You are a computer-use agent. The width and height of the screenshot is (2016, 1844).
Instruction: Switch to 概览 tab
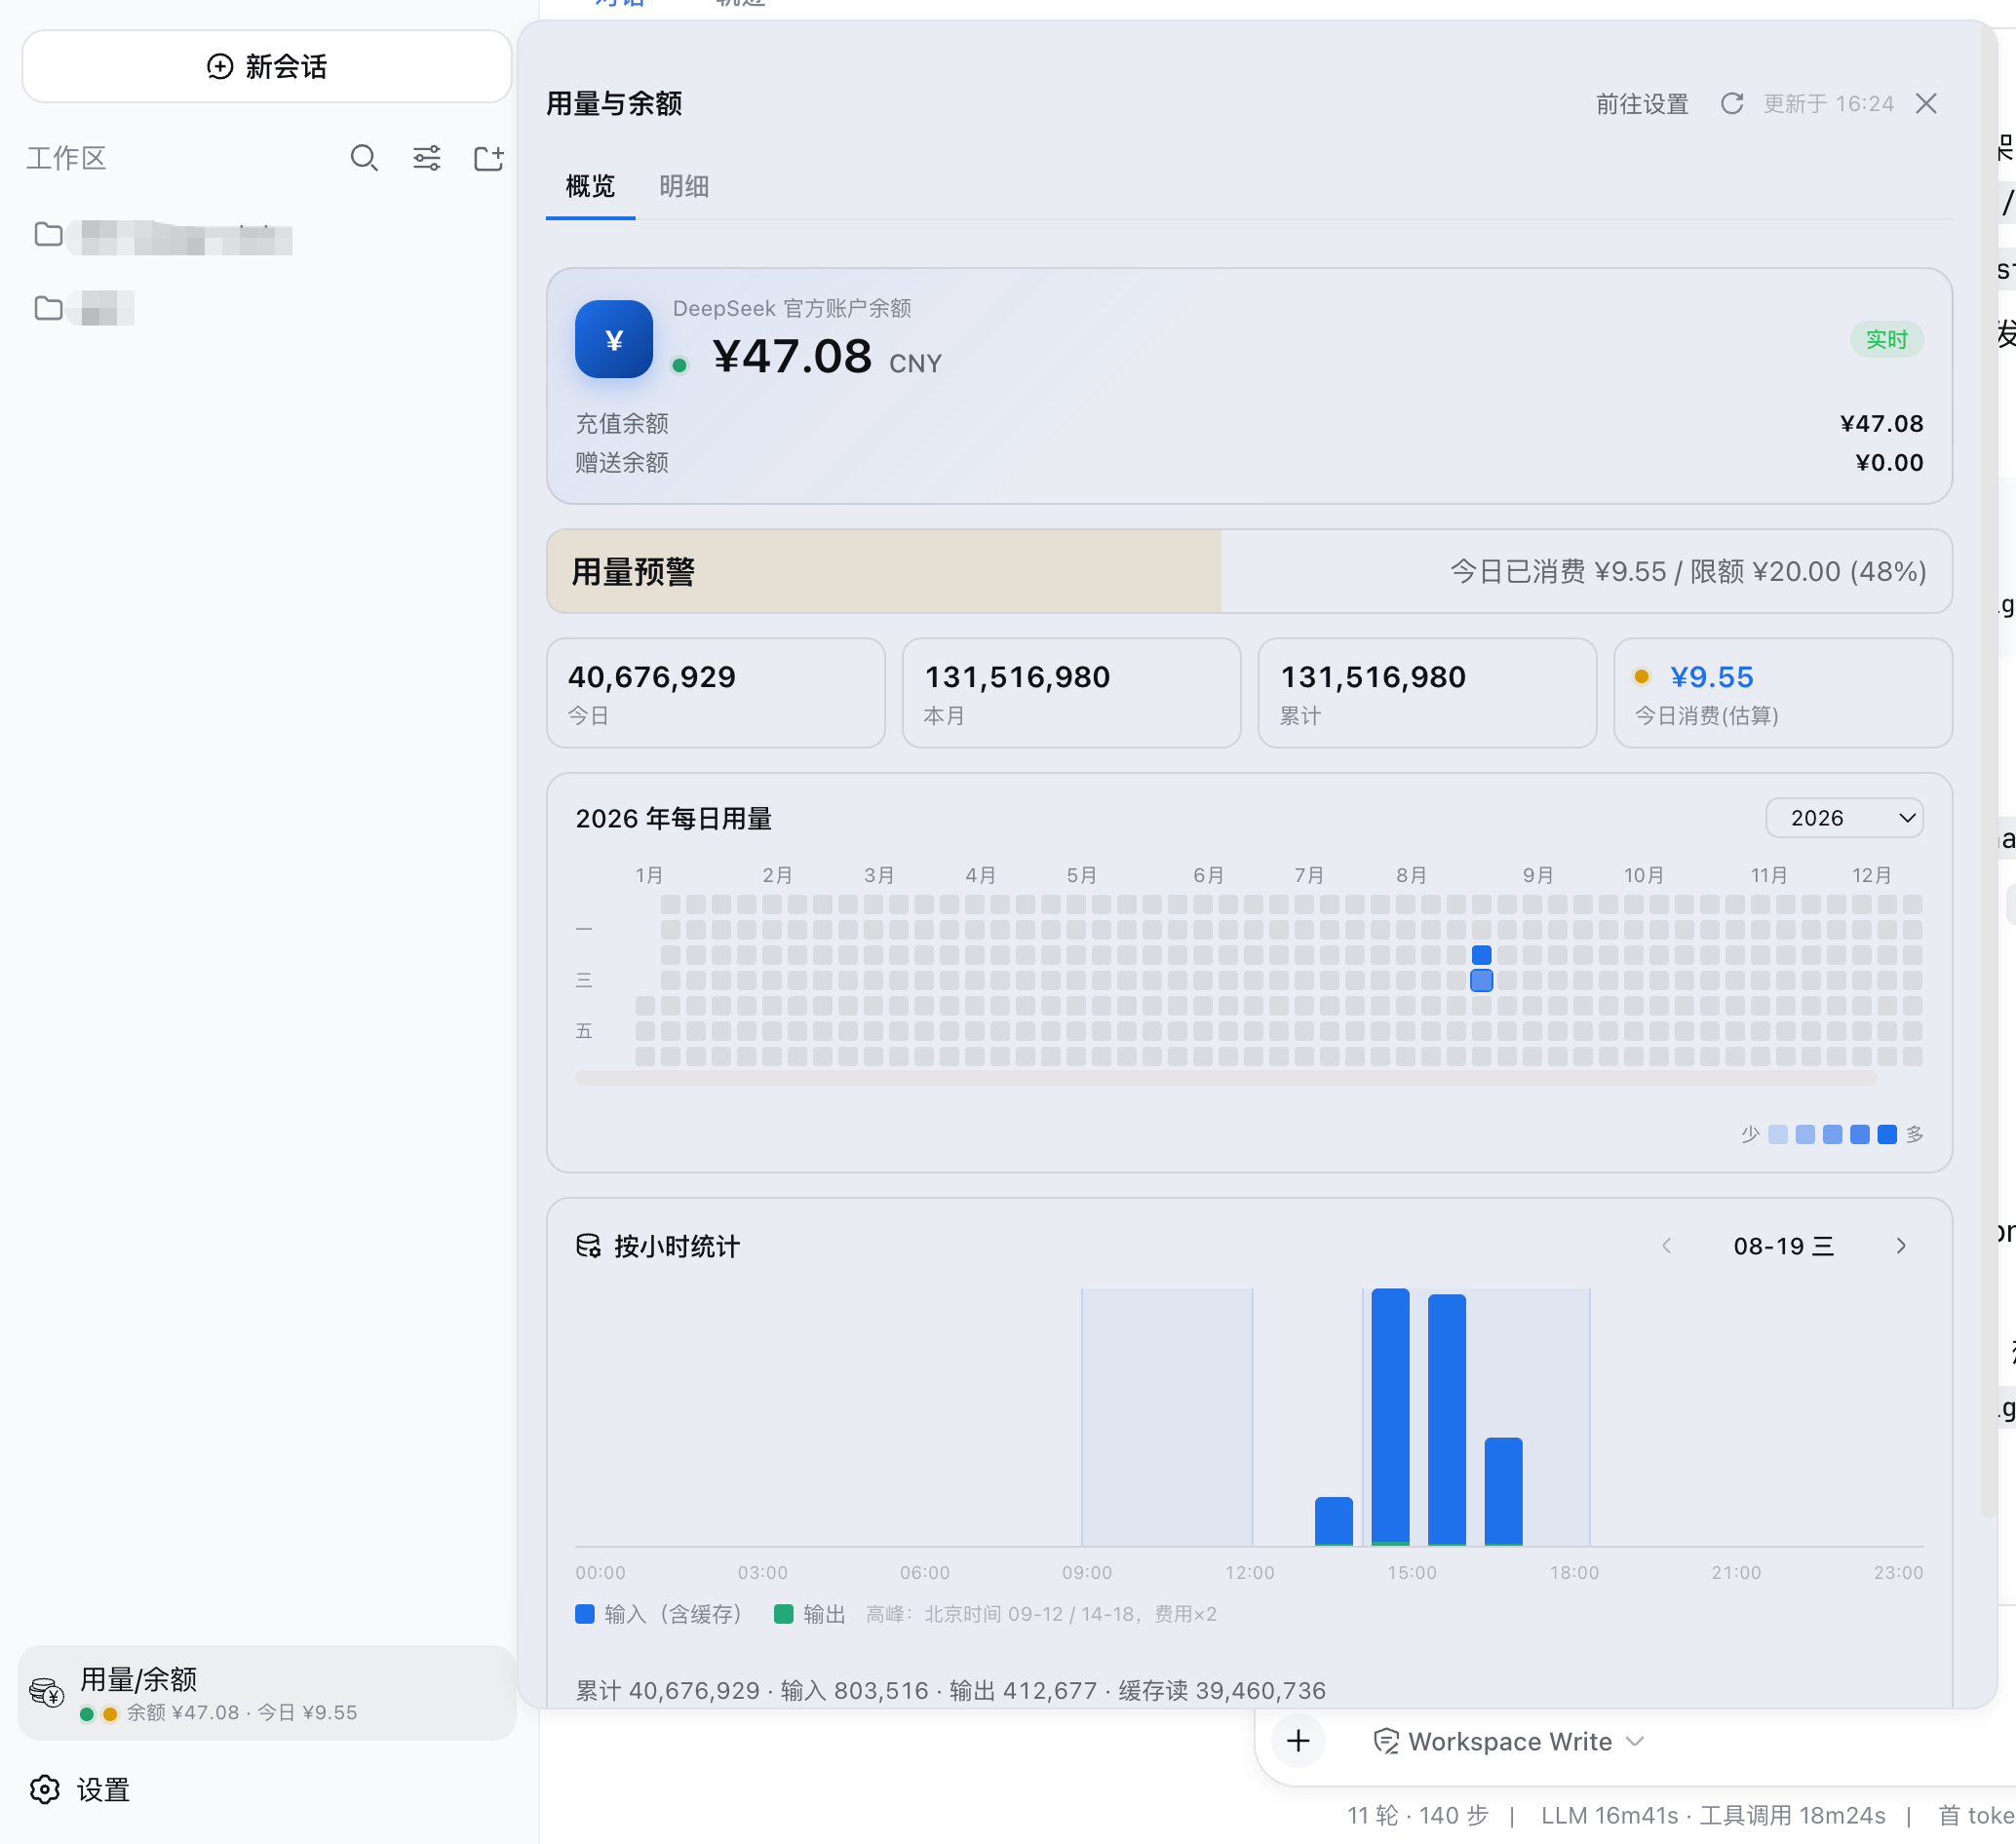pyautogui.click(x=590, y=187)
